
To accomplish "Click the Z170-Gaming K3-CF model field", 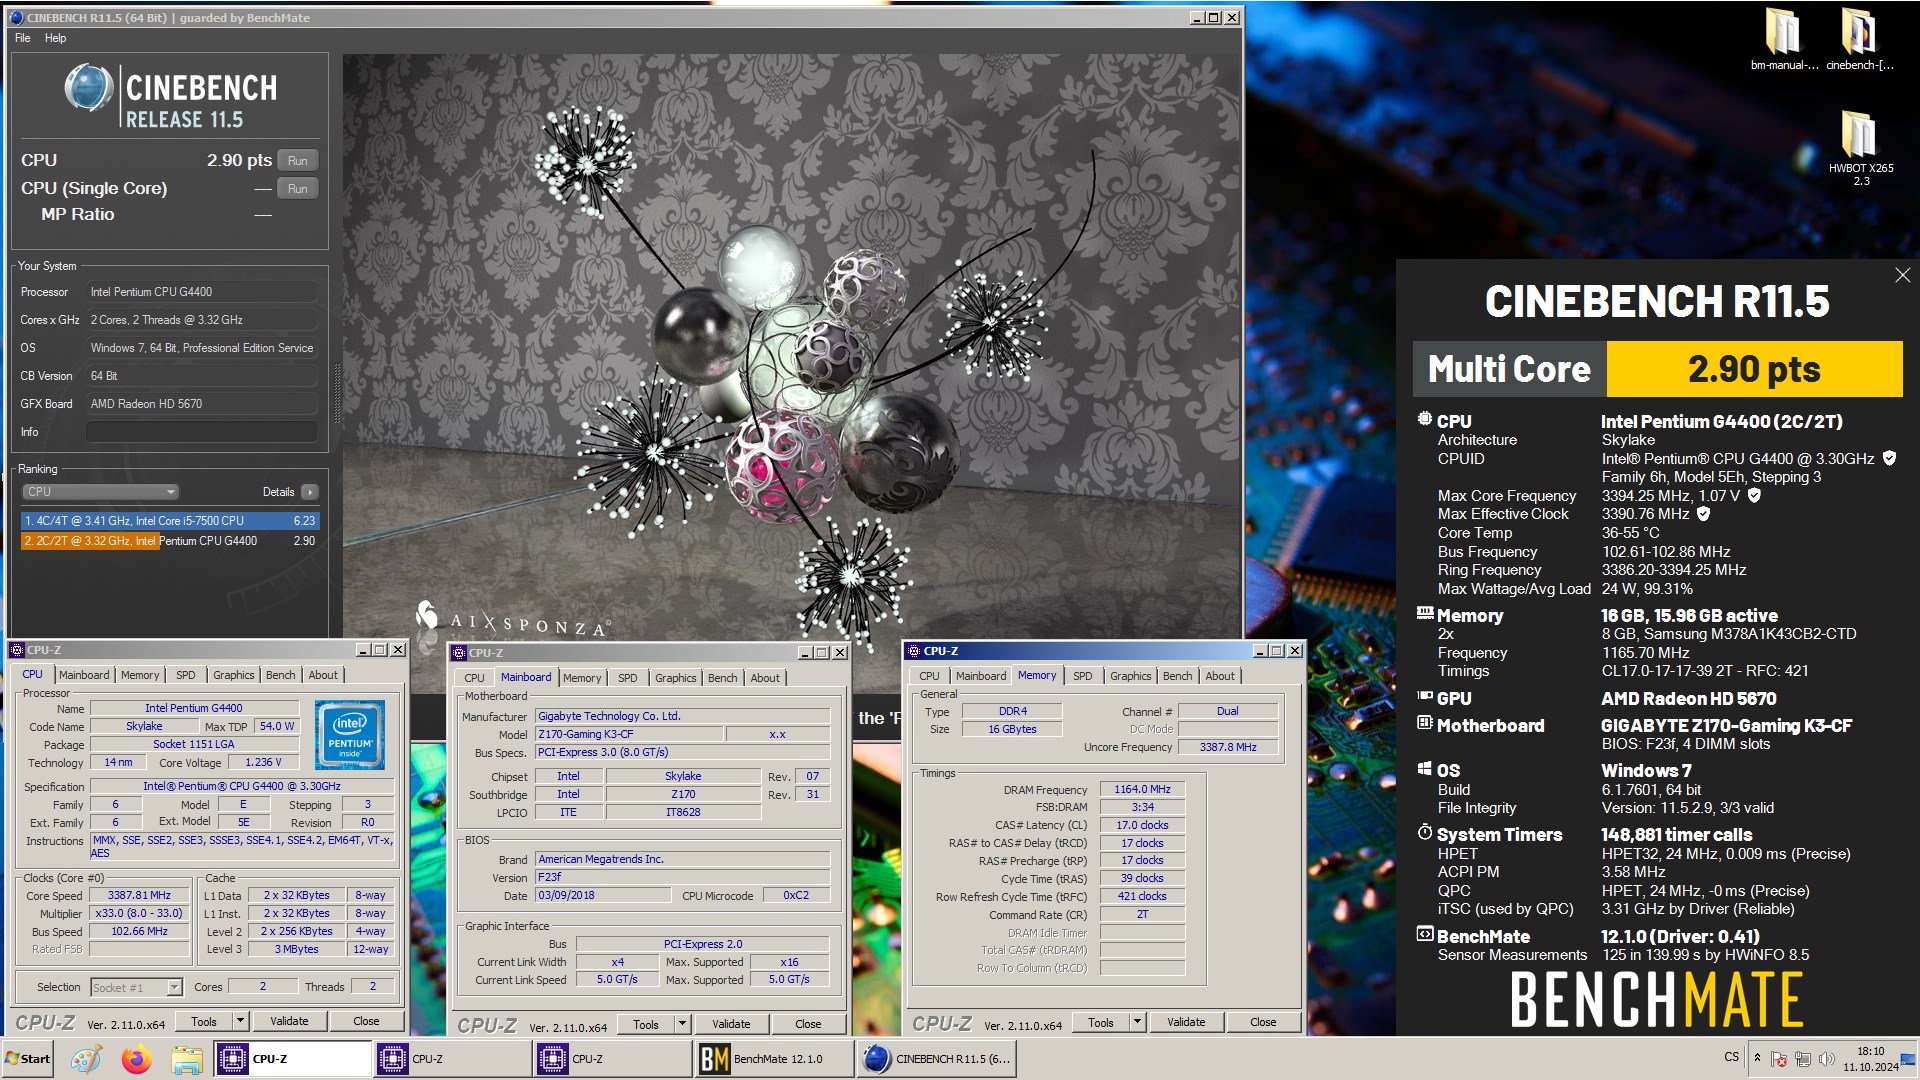I will (x=629, y=734).
